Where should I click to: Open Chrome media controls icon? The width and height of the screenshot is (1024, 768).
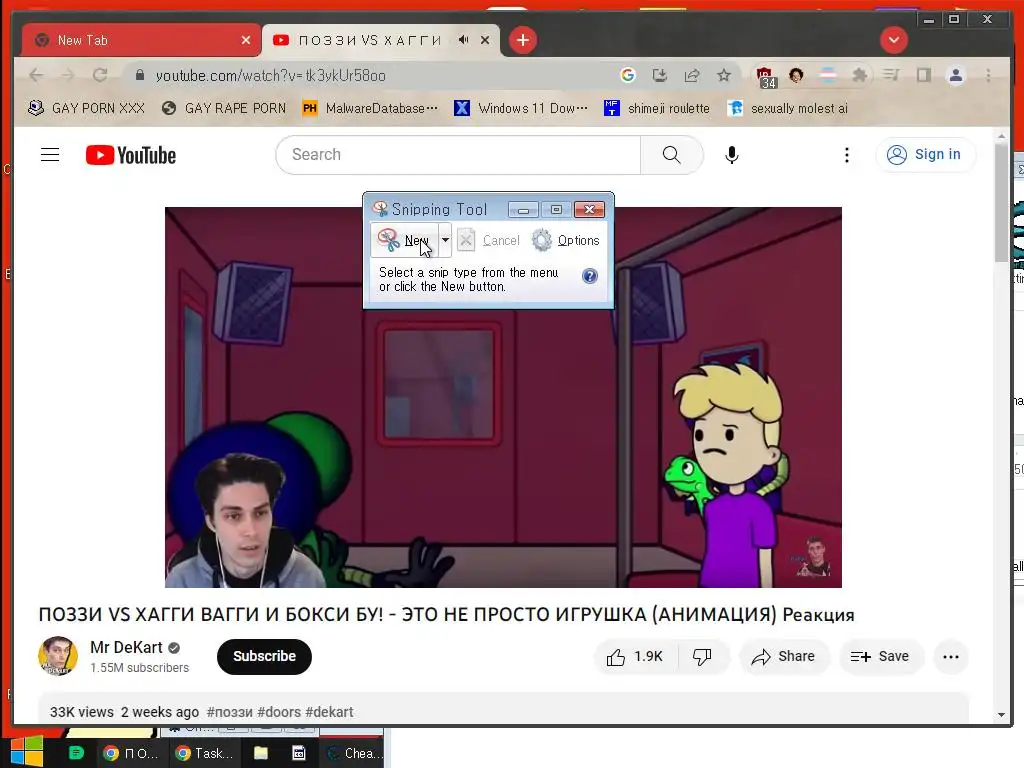(x=891, y=75)
